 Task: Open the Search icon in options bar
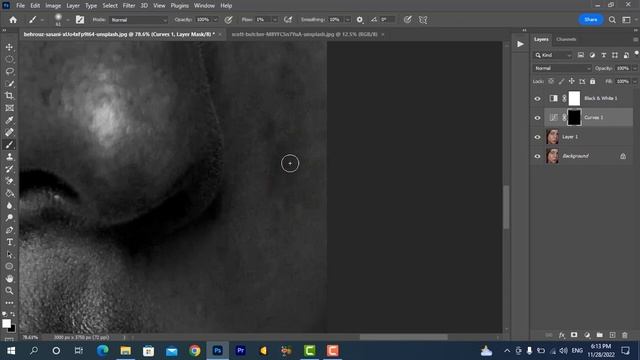tap(612, 20)
